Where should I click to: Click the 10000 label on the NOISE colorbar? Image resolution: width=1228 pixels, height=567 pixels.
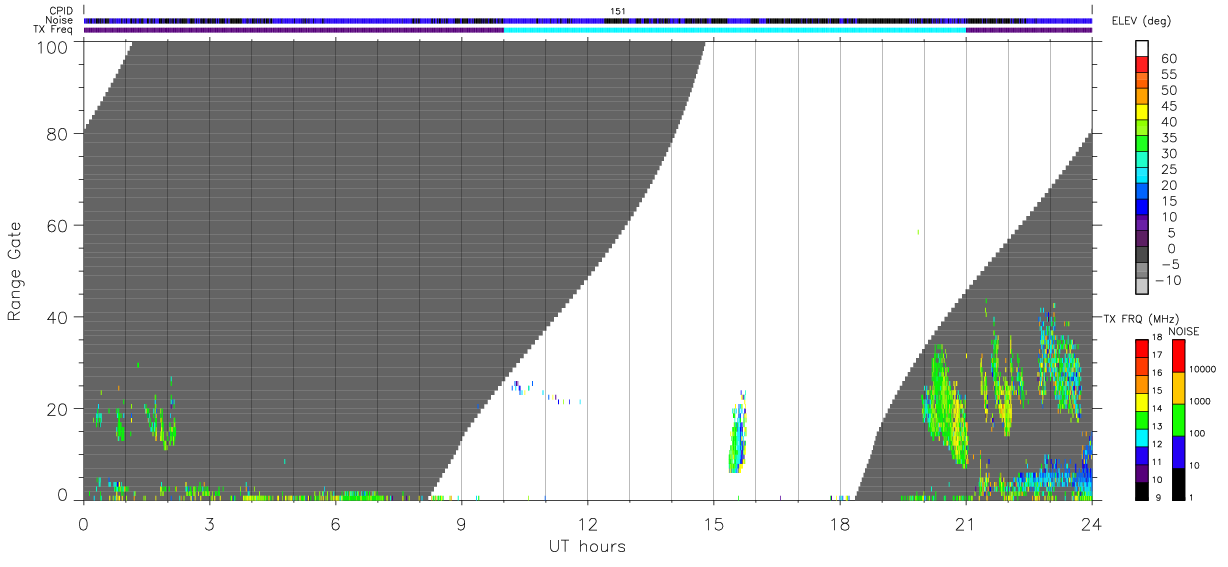point(1204,370)
